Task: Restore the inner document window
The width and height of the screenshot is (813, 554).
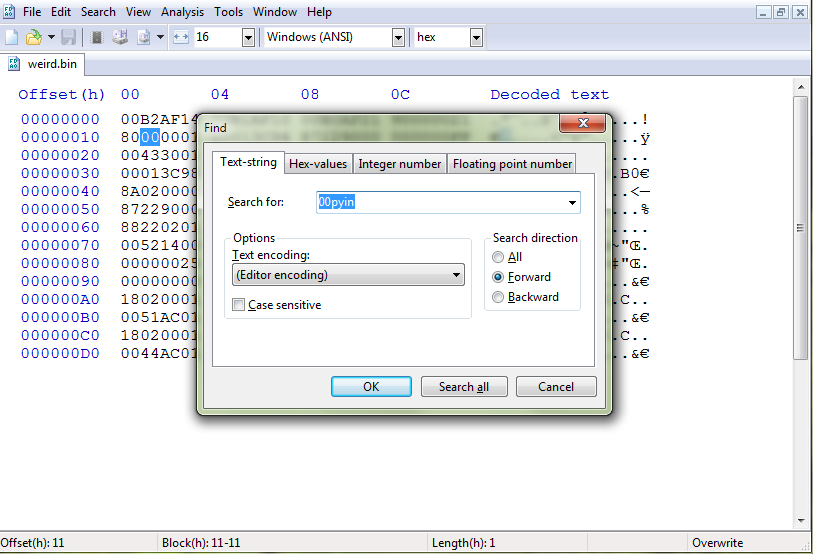Action: [x=781, y=12]
